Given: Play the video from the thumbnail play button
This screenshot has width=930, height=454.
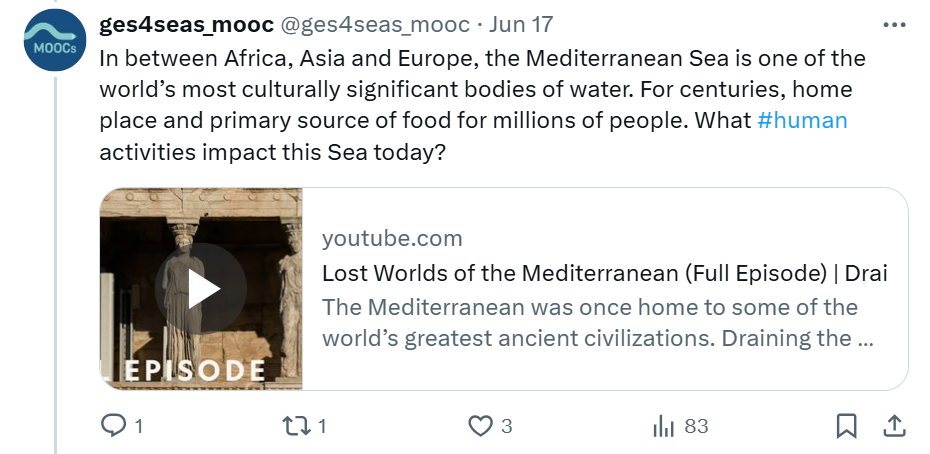Looking at the screenshot, I should coord(201,288).
